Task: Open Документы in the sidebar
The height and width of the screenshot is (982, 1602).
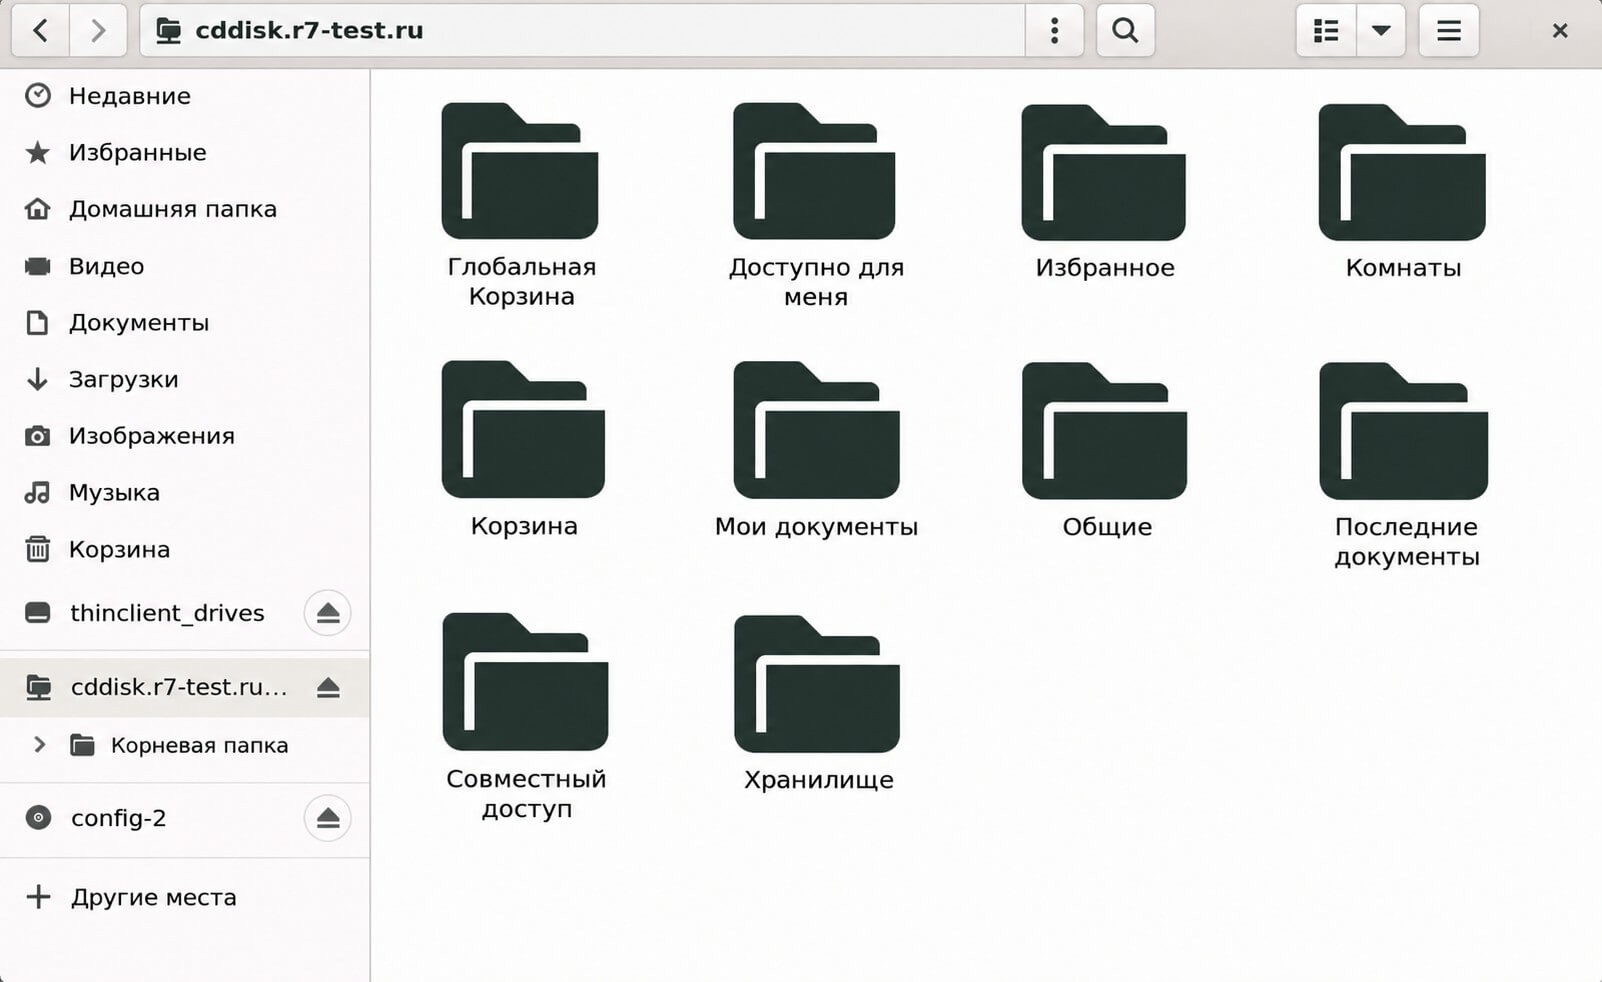Action: [185, 323]
